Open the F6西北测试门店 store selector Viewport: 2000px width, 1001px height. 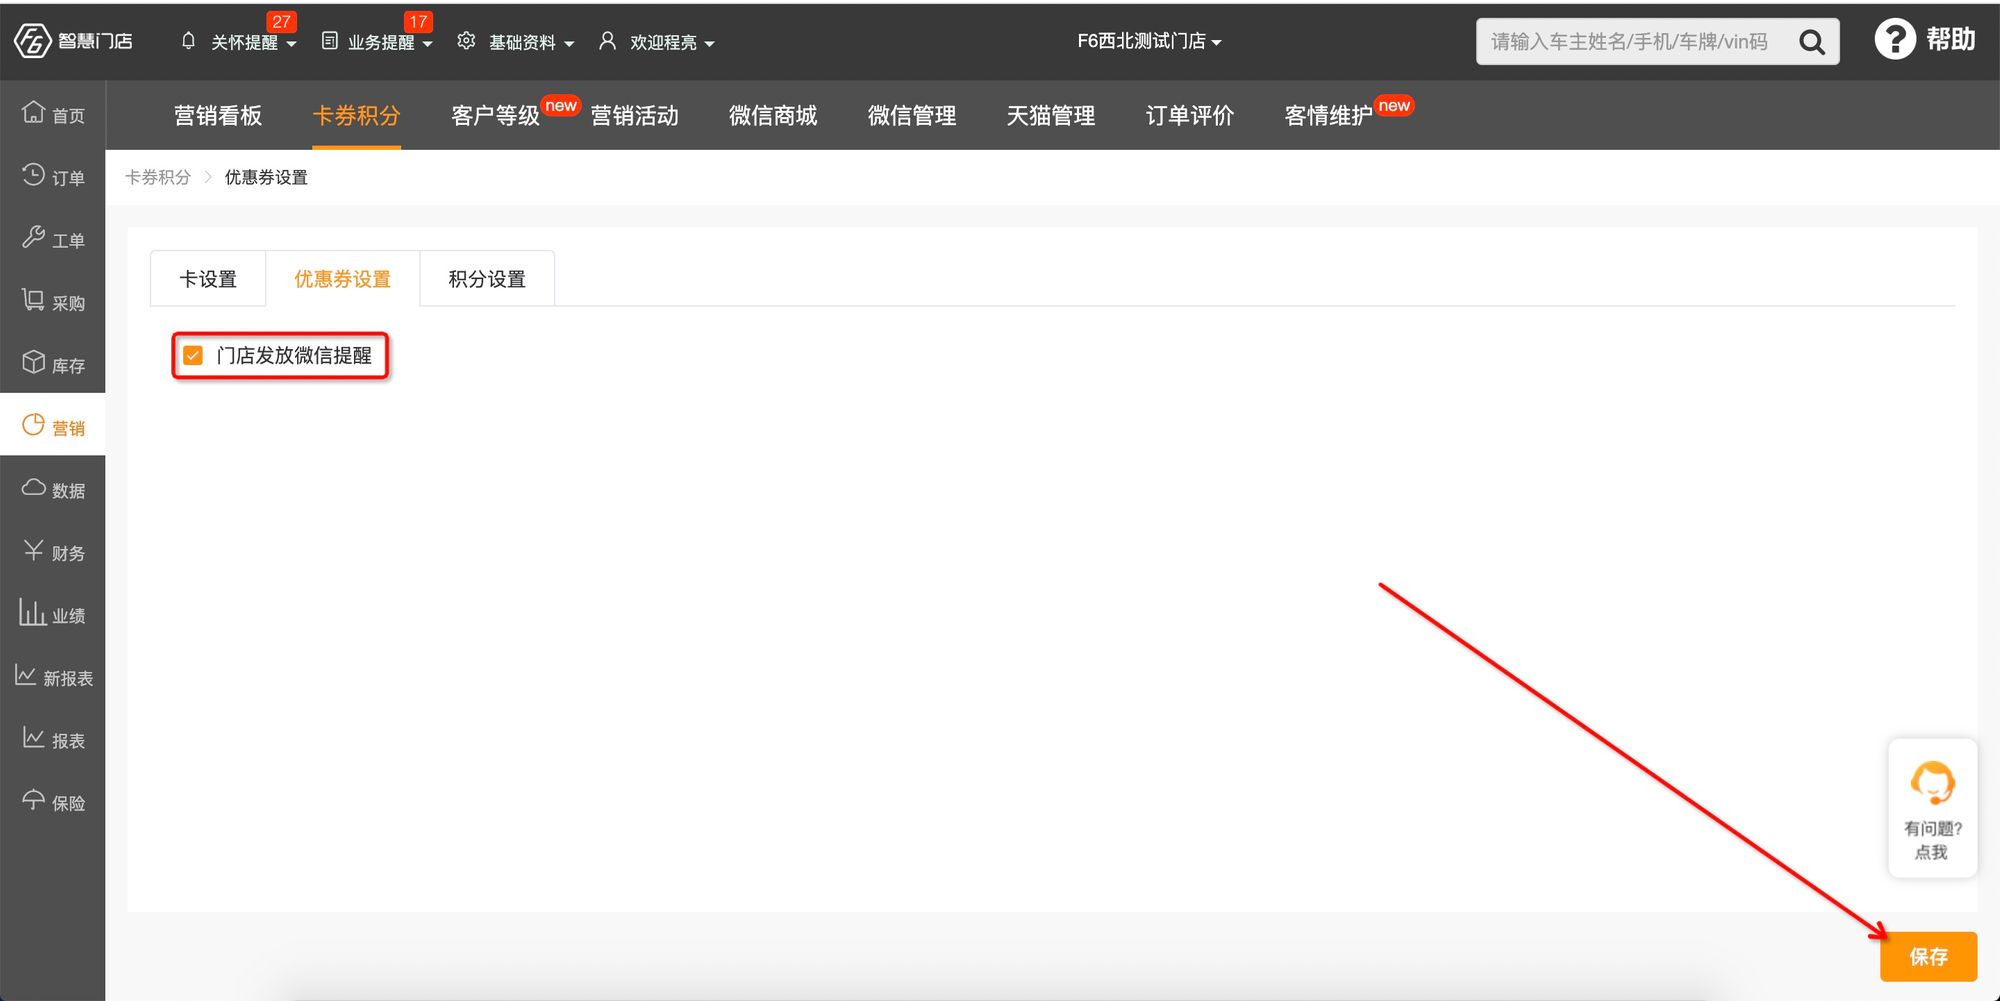click(1149, 41)
